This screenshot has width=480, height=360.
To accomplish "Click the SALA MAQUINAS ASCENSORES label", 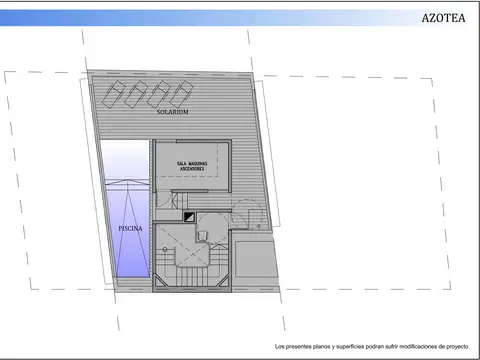I will [x=192, y=166].
